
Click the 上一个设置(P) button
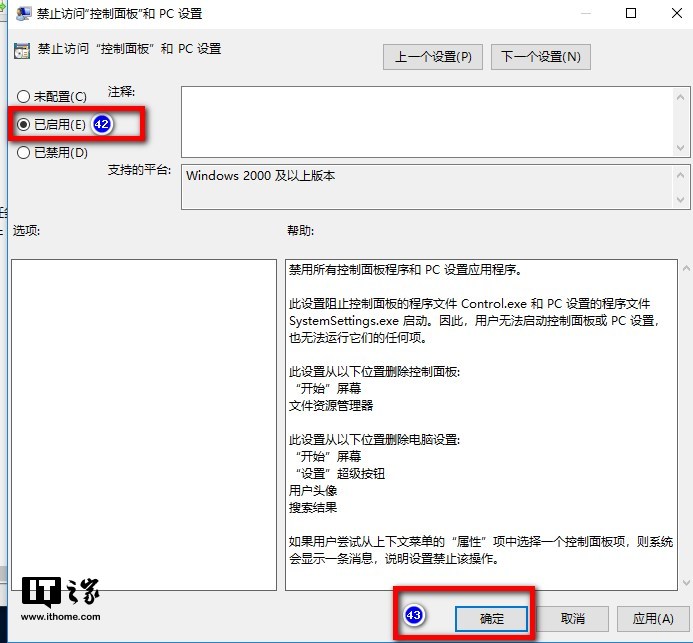[433, 57]
